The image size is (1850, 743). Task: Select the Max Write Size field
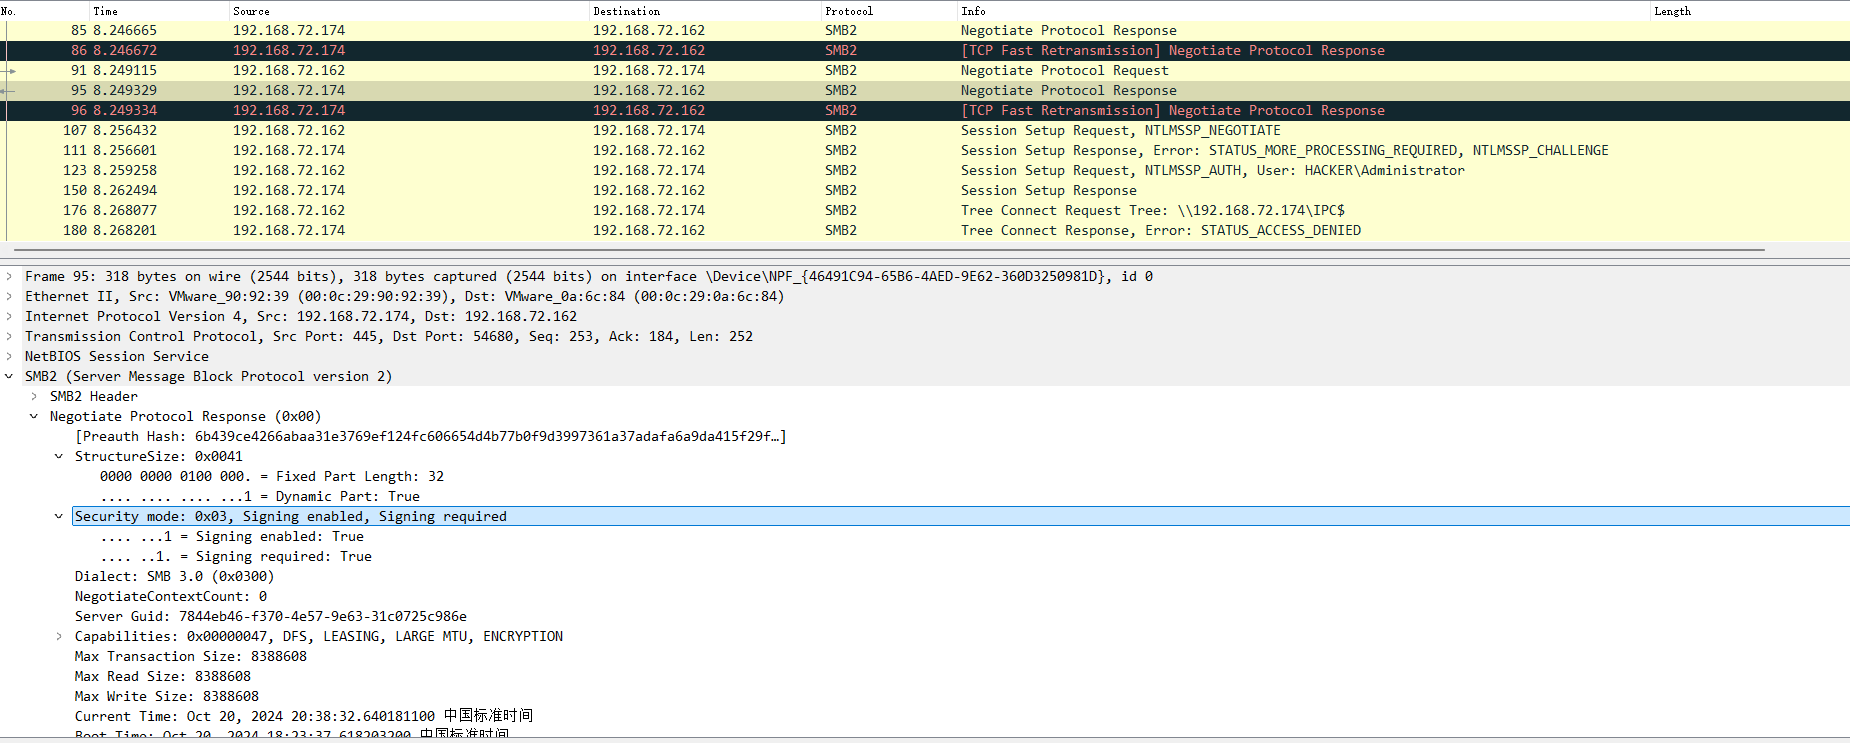coord(167,697)
